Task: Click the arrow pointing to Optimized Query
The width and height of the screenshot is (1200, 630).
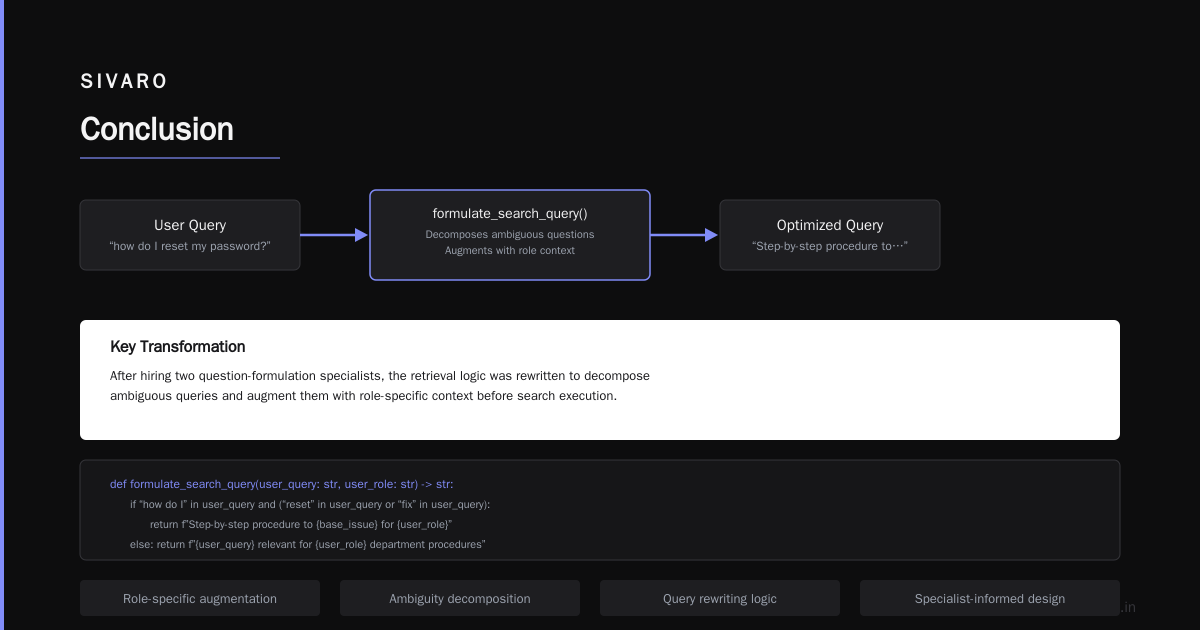Action: coord(684,235)
